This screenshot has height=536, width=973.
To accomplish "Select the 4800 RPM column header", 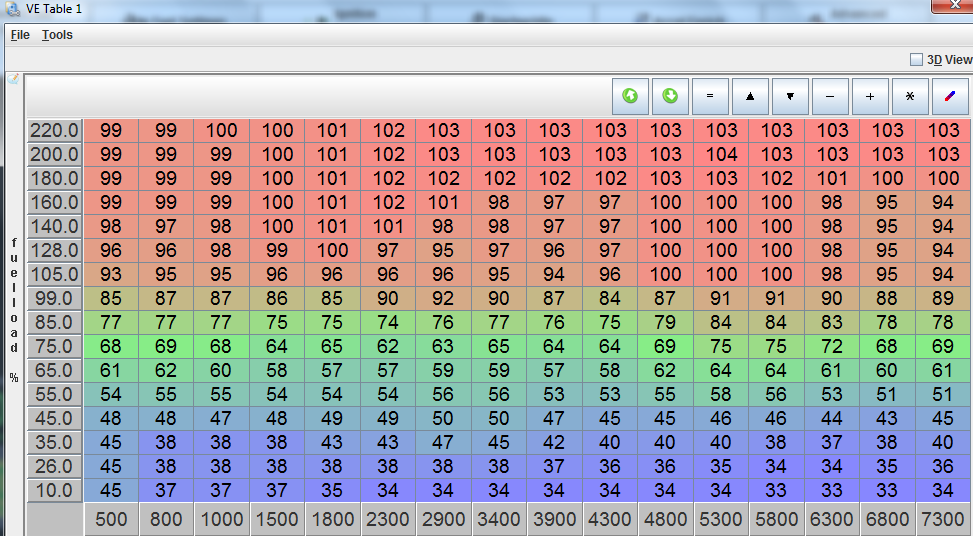I will (x=665, y=519).
